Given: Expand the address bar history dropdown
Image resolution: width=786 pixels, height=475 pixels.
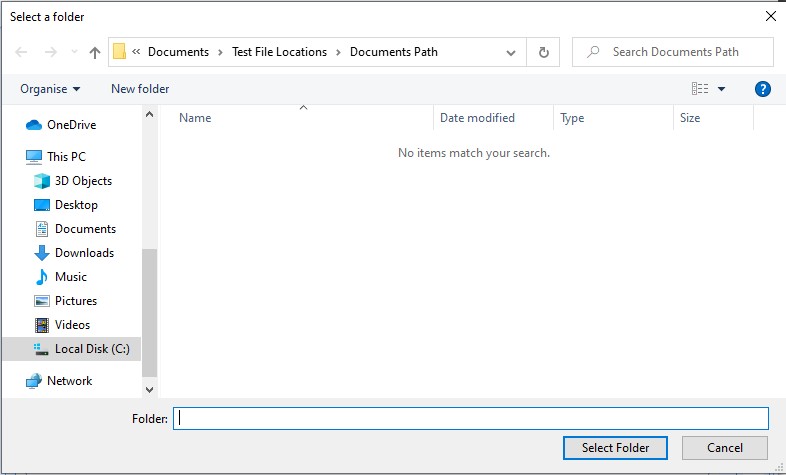Looking at the screenshot, I should (511, 52).
